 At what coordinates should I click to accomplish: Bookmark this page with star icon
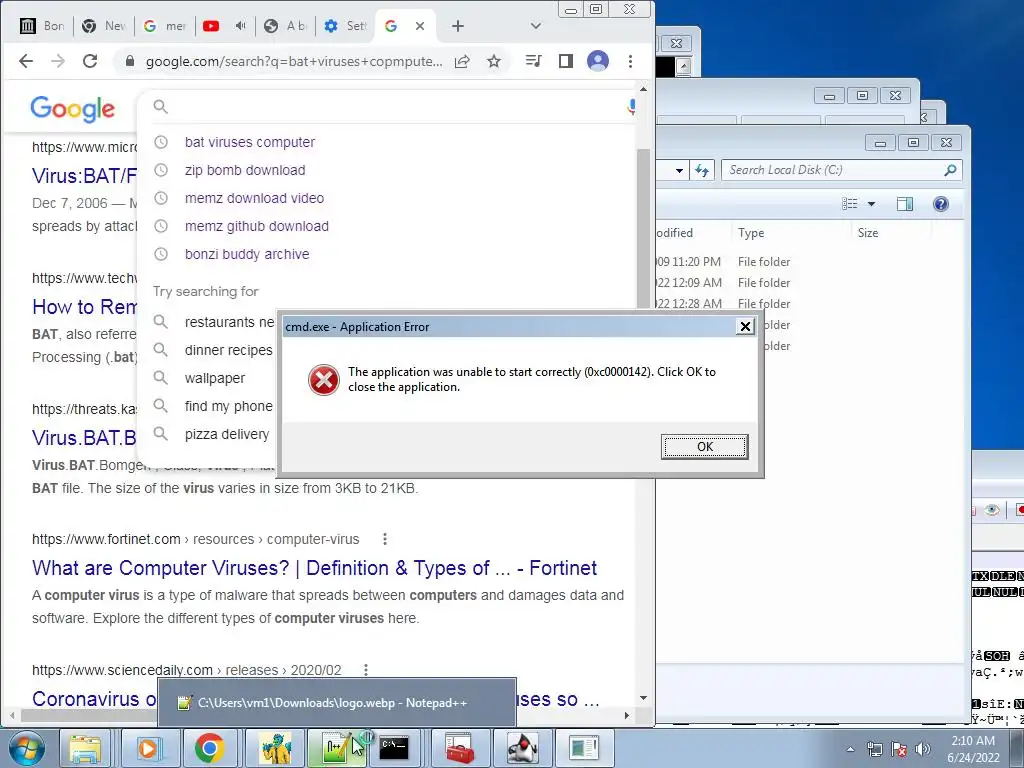(x=494, y=61)
